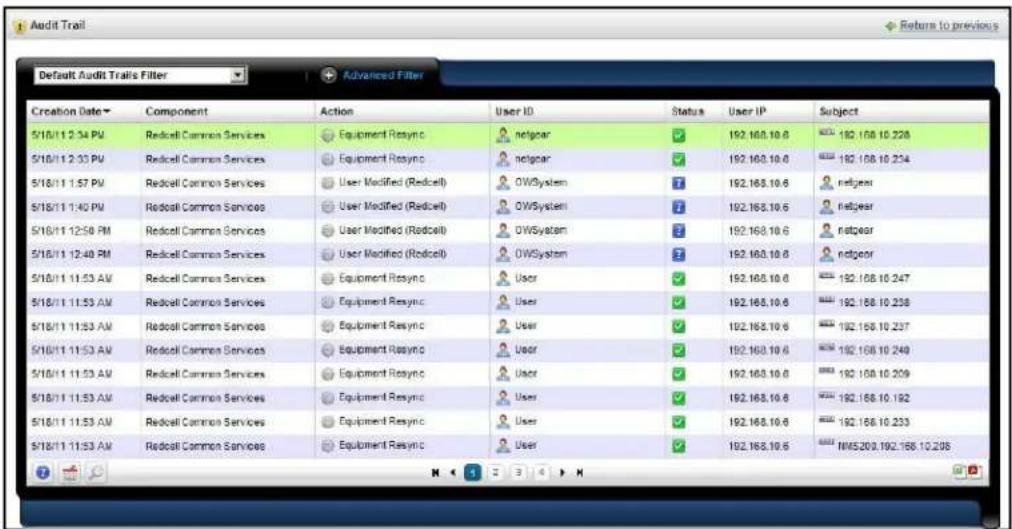This screenshot has width=1012, height=529.
Task: Sort by the Action column header
Action: 336,112
